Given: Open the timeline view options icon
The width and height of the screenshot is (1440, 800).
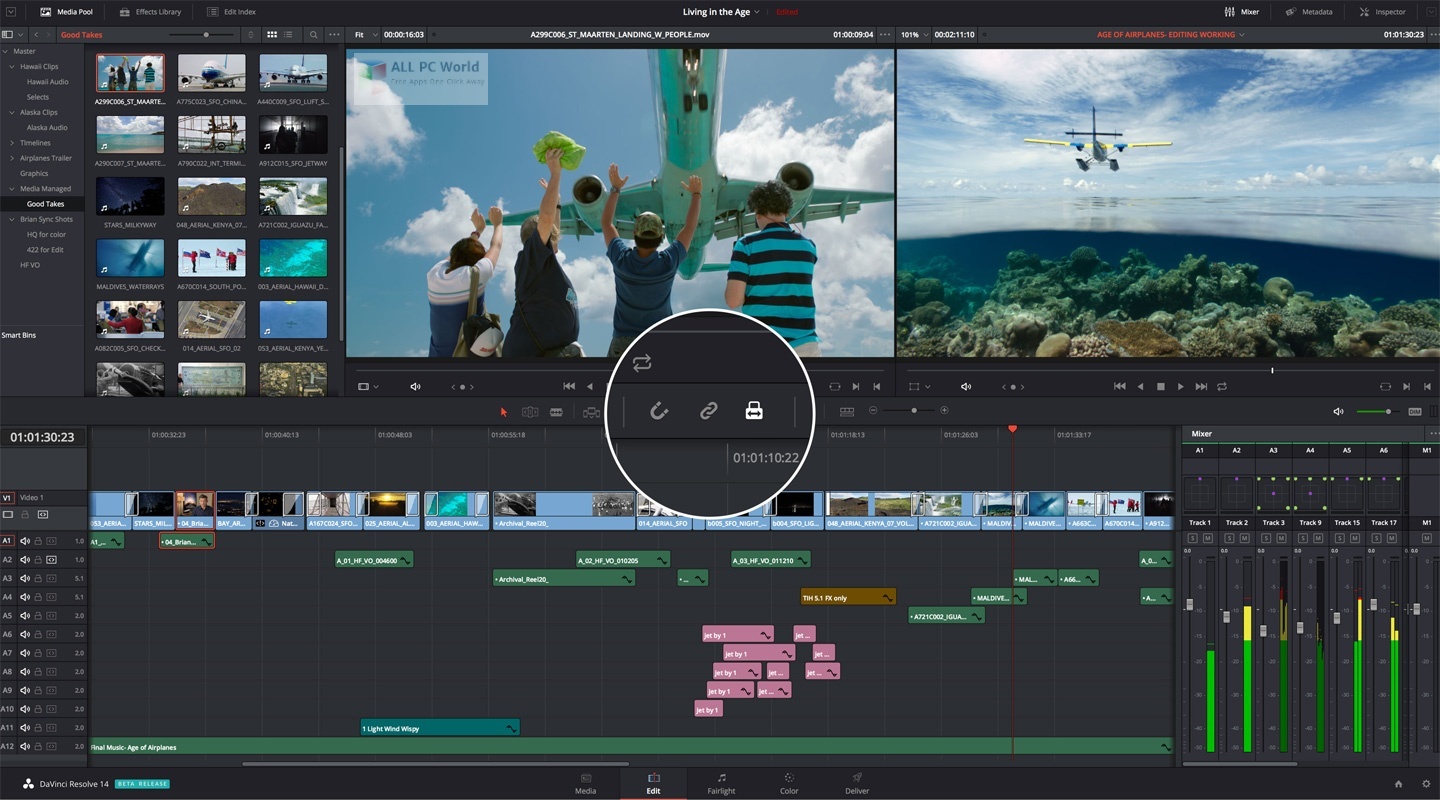Looking at the screenshot, I should point(847,411).
